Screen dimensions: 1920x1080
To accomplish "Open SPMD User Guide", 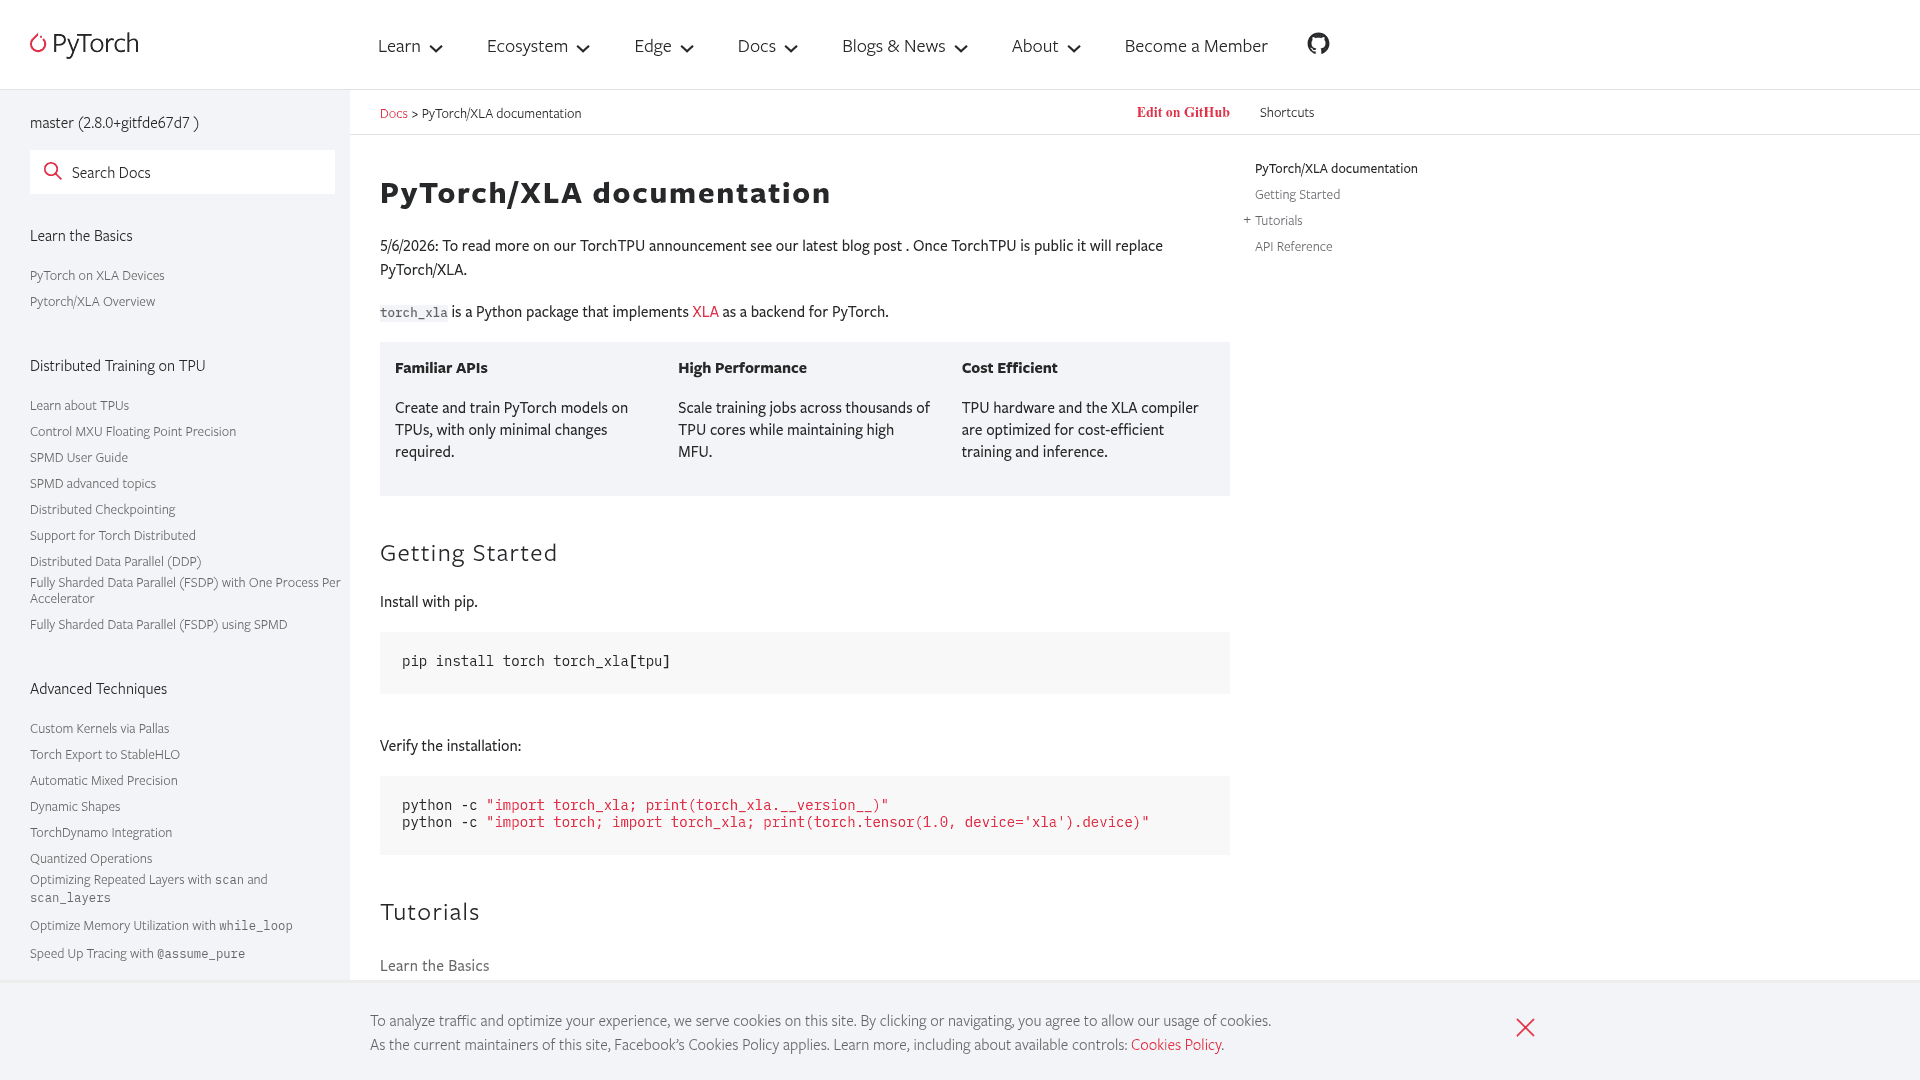I will (x=79, y=458).
